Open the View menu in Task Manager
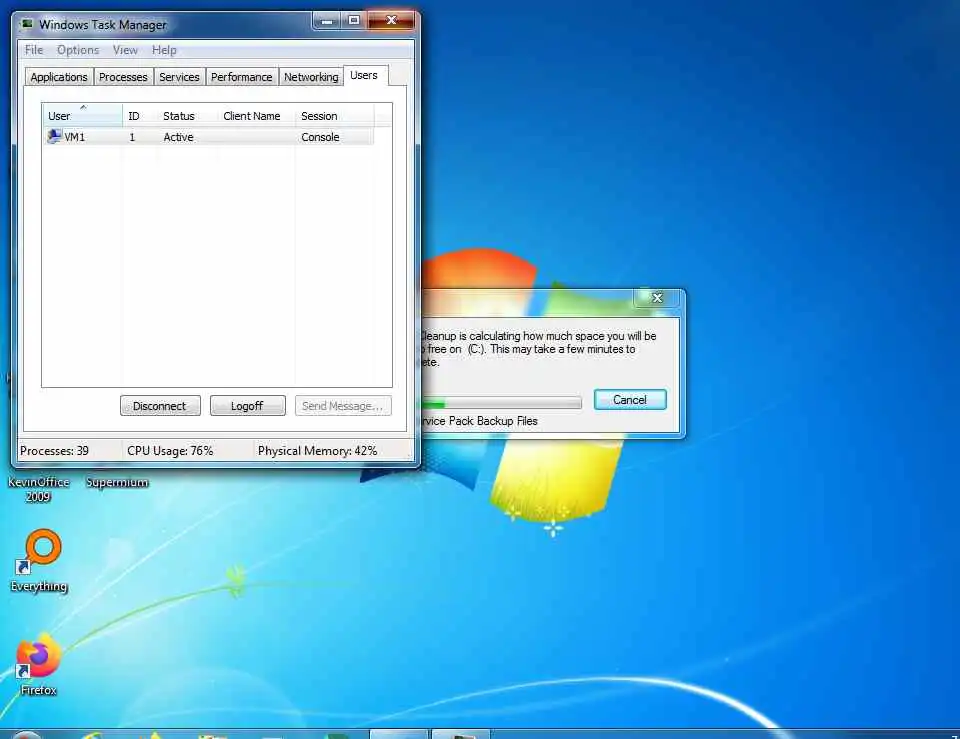This screenshot has height=739, width=960. coord(125,50)
